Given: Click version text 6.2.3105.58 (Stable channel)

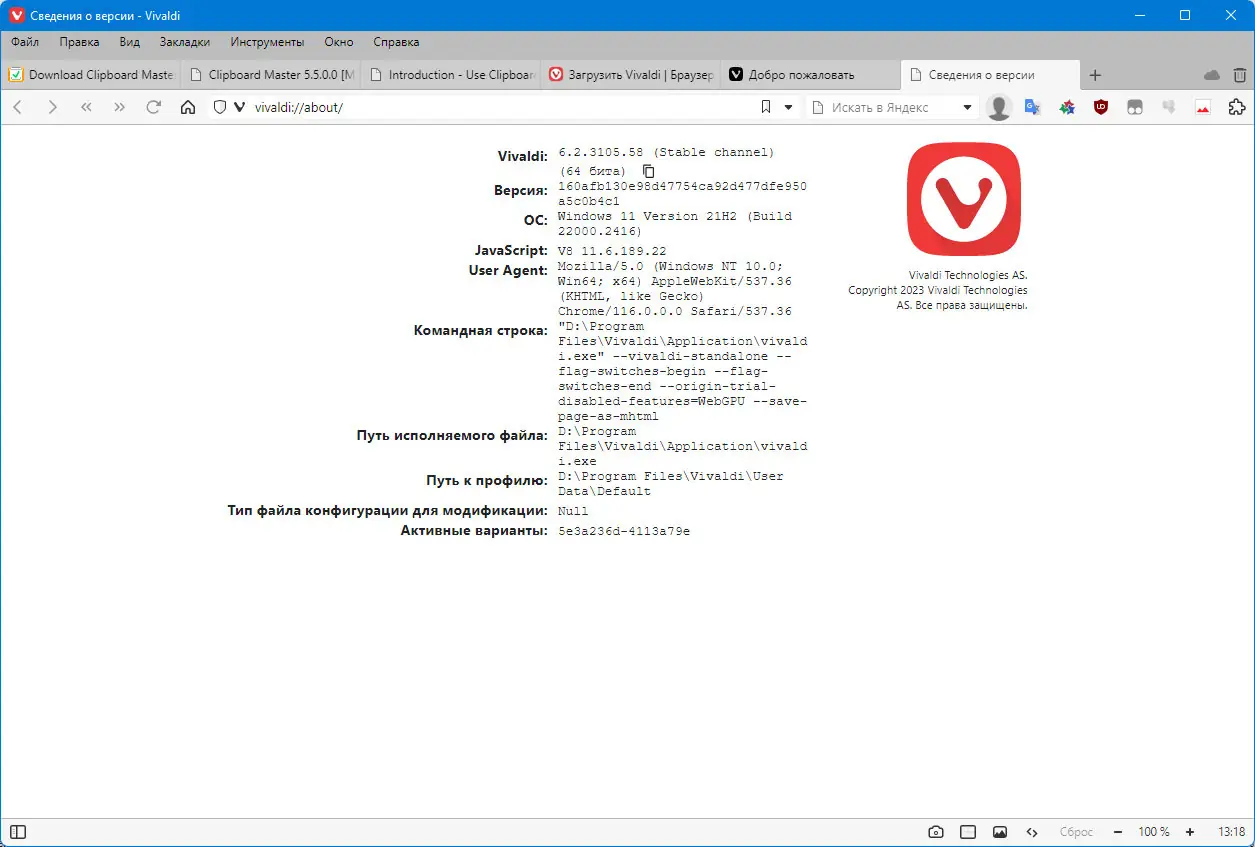Looking at the screenshot, I should pyautogui.click(x=666, y=152).
